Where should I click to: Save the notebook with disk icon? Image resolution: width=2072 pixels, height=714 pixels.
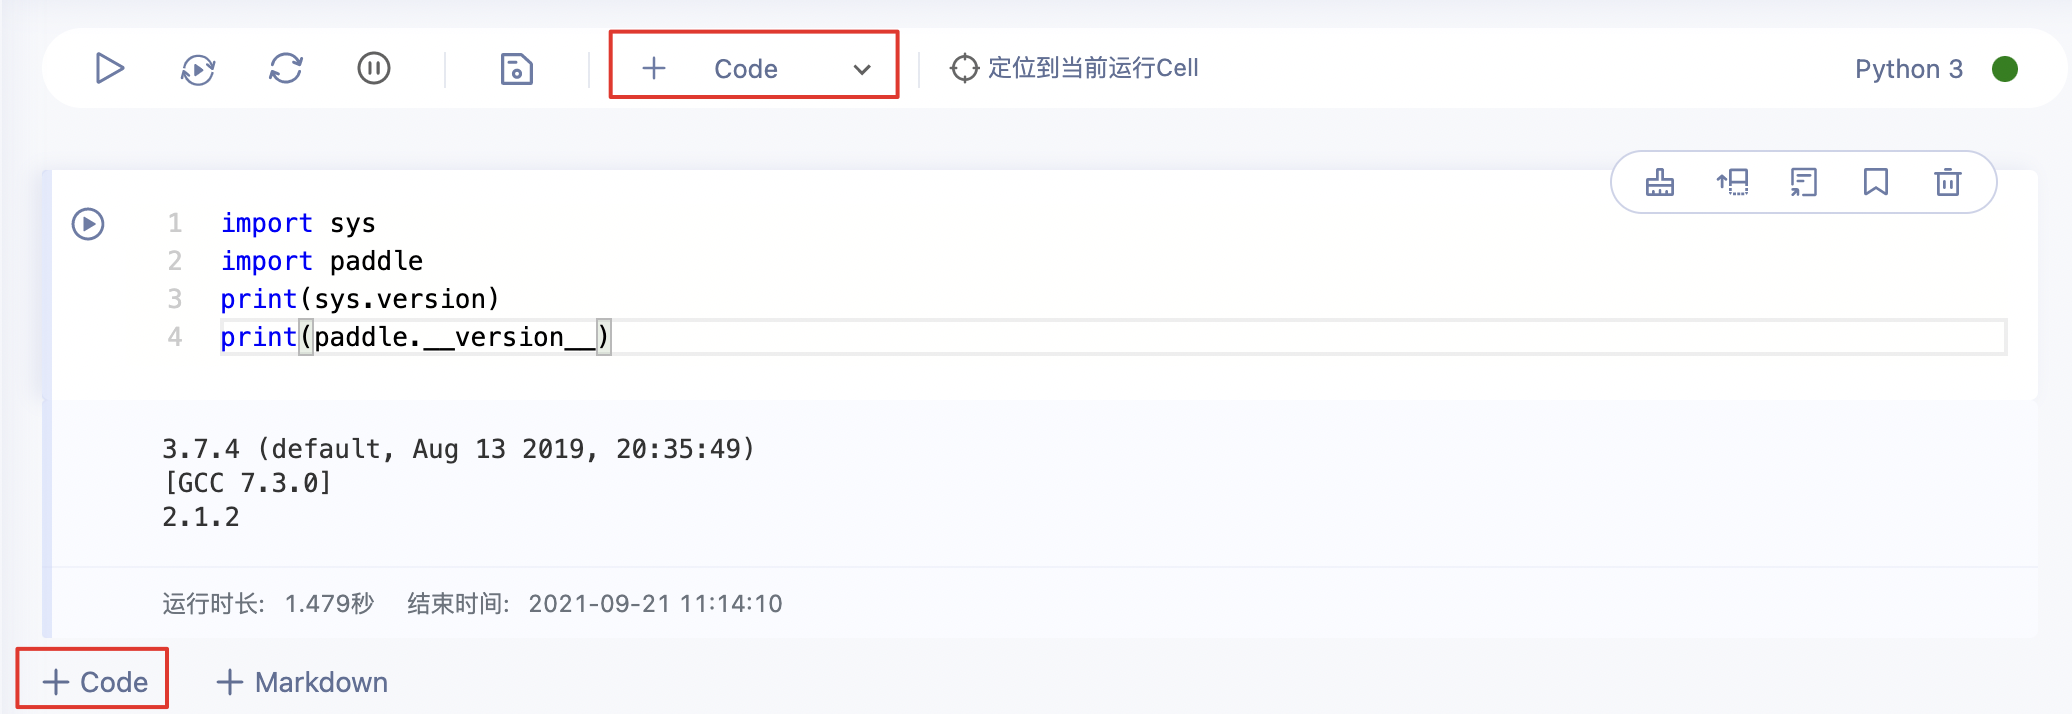click(x=516, y=68)
